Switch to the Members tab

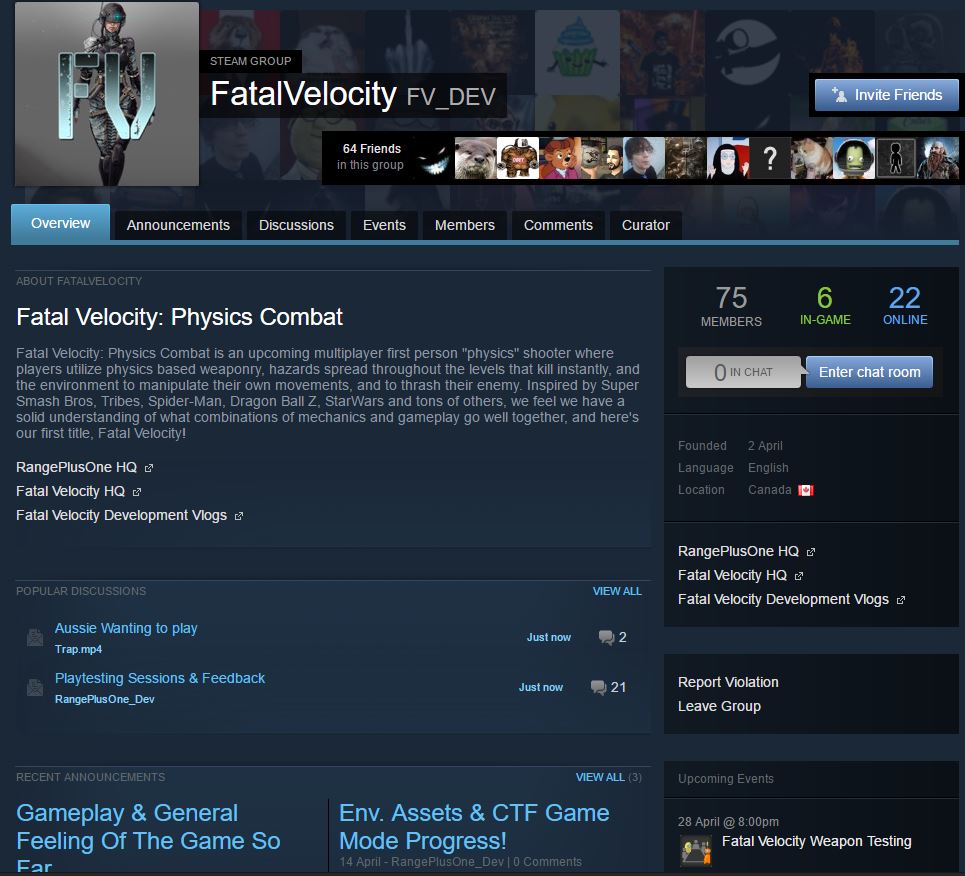[465, 225]
